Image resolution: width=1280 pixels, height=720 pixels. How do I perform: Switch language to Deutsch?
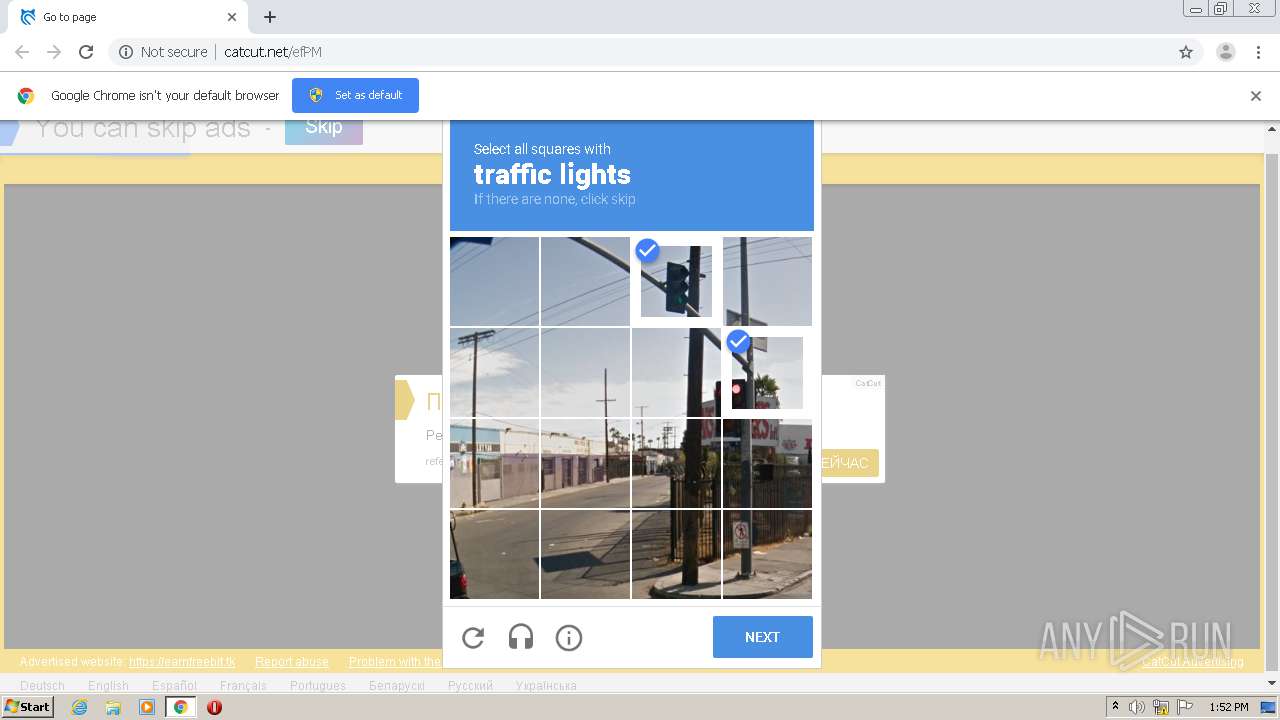click(42, 686)
